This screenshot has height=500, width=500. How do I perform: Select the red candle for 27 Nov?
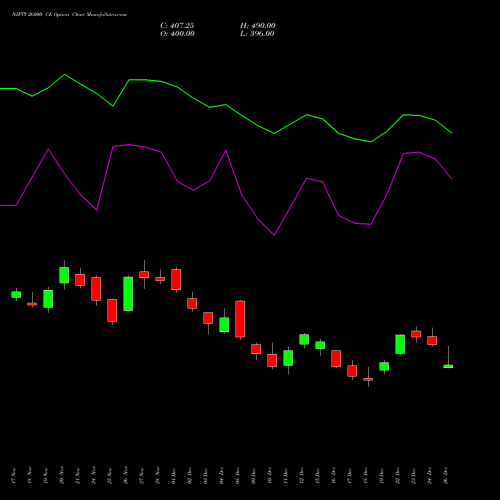click(144, 274)
